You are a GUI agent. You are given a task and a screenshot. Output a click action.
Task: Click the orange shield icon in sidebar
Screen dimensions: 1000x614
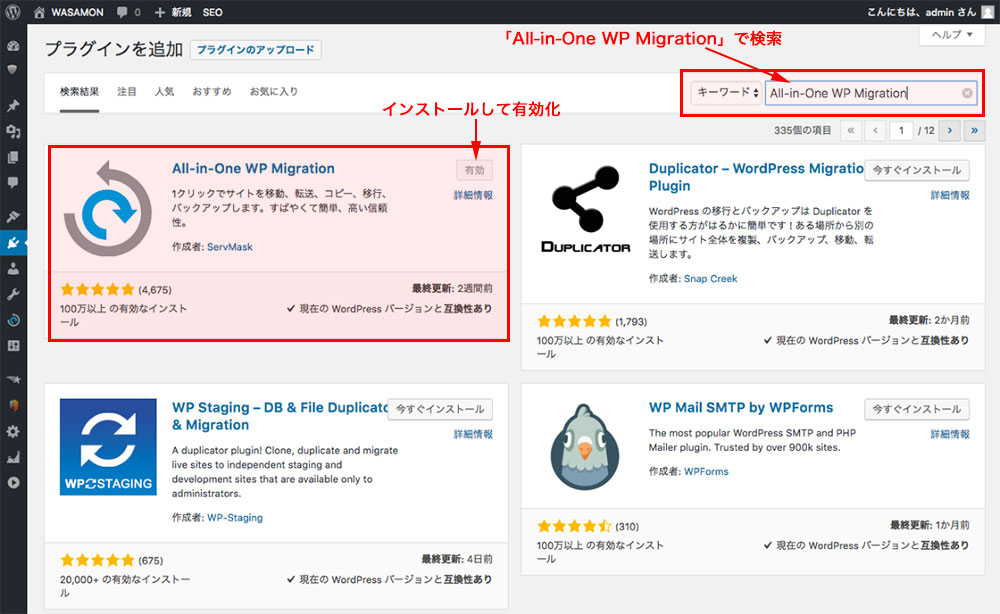click(13, 406)
